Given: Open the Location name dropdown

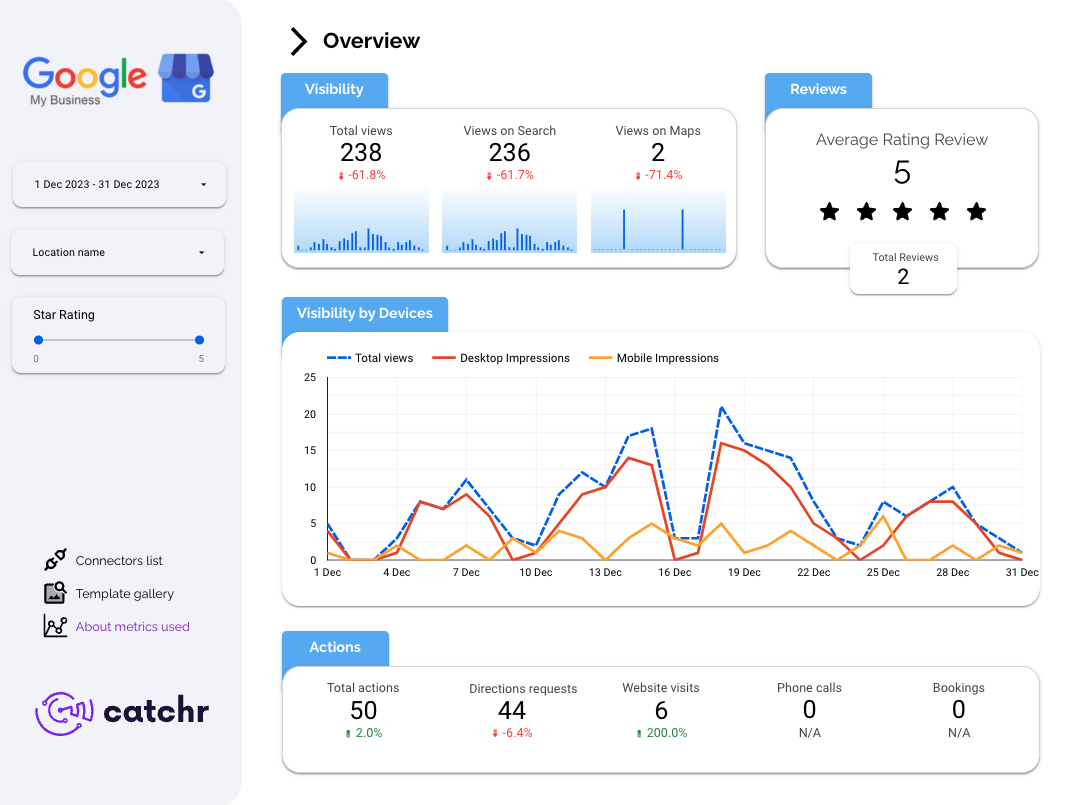Looking at the screenshot, I should coord(117,252).
